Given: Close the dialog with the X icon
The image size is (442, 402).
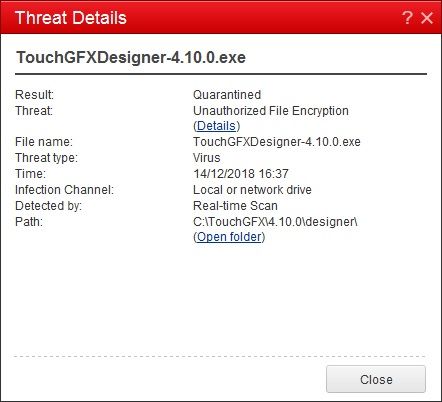Looking at the screenshot, I should coord(427,18).
